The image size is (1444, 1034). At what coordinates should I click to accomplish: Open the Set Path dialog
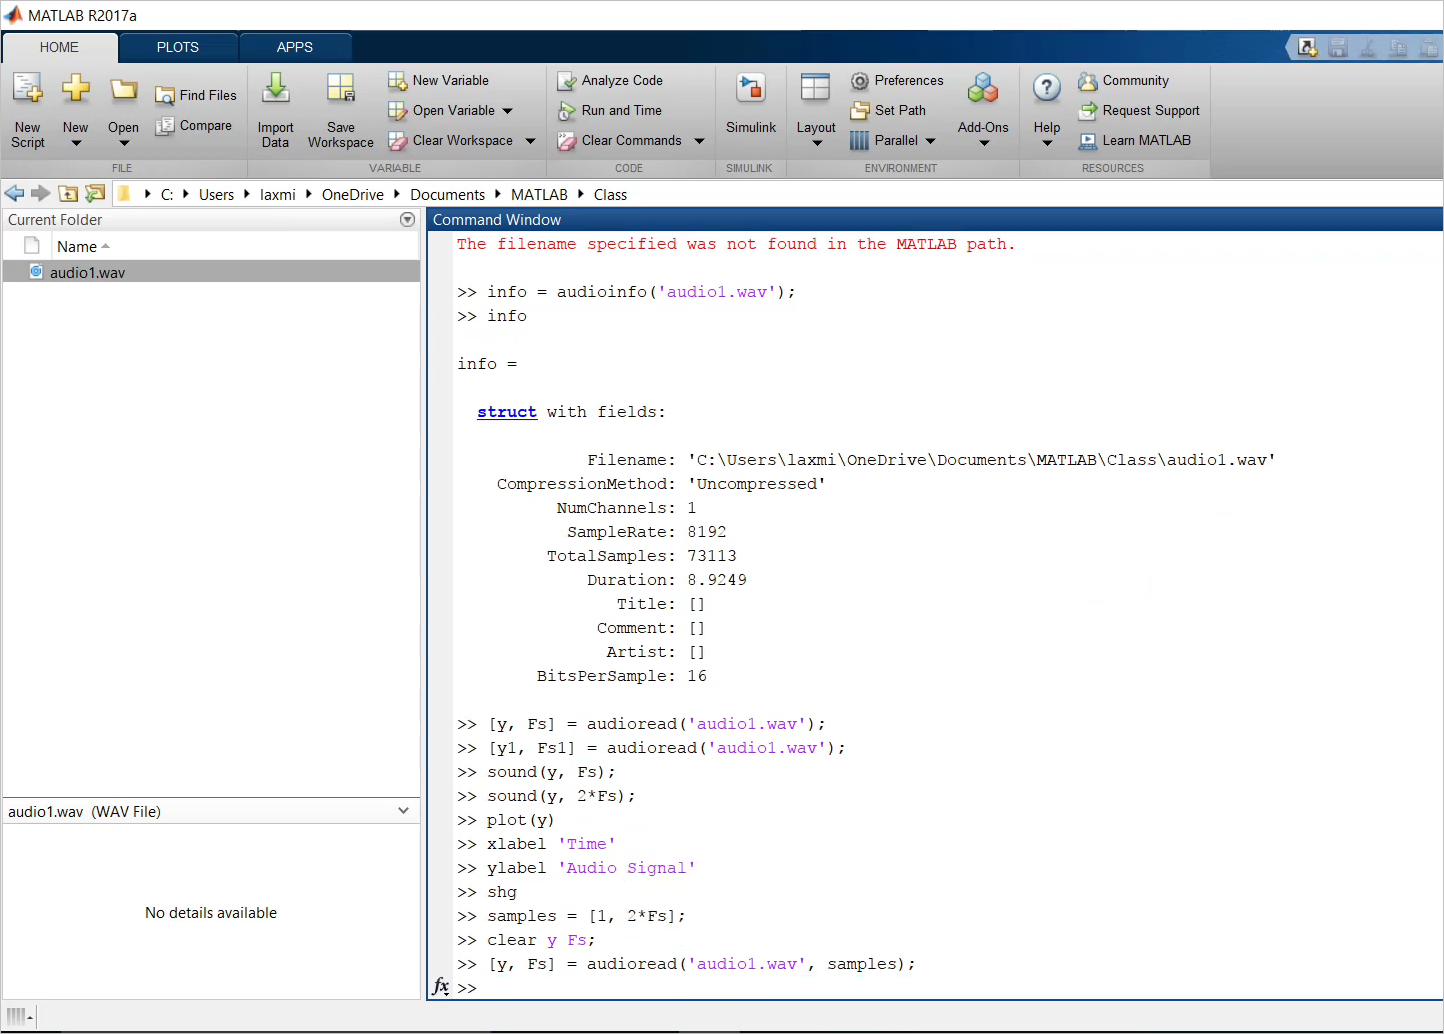pos(888,110)
